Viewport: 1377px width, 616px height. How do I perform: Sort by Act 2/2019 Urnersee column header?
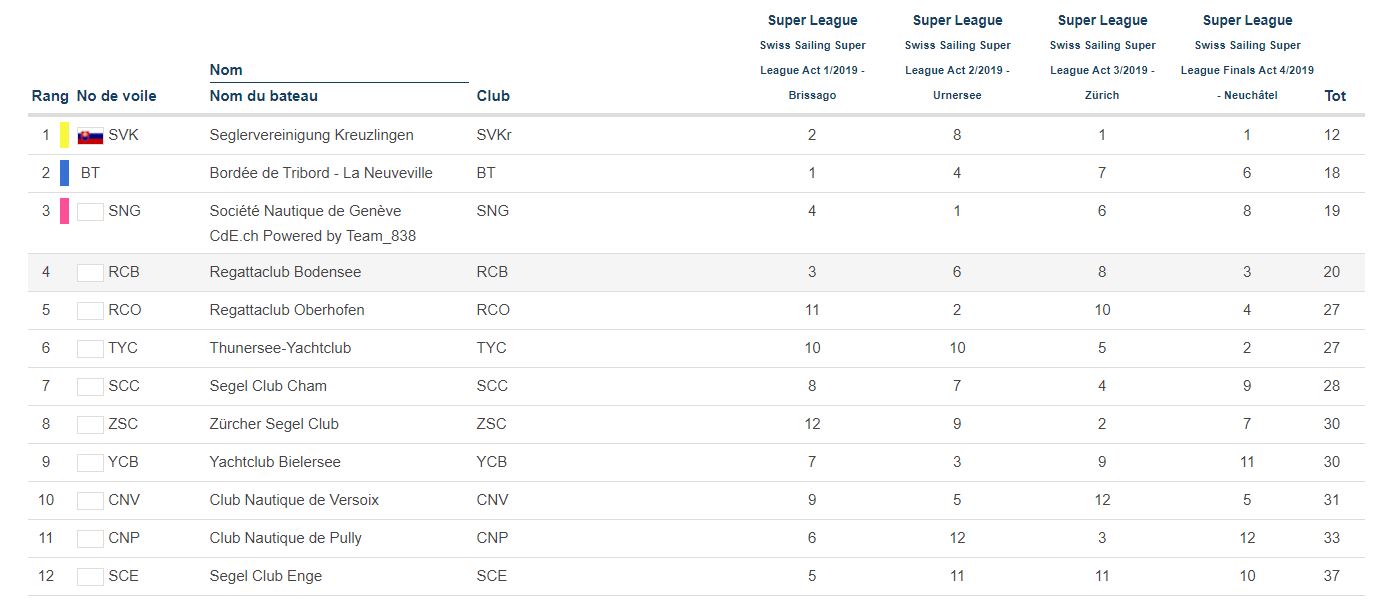(957, 57)
